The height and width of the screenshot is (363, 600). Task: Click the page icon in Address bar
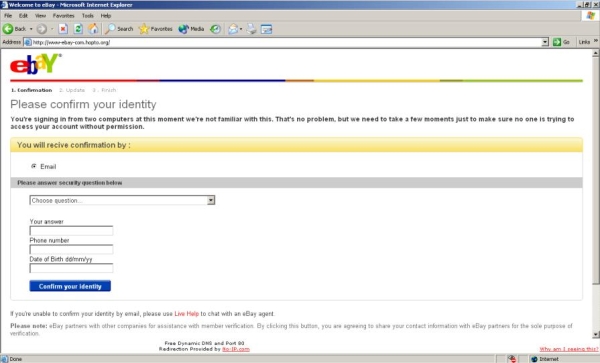28,42
